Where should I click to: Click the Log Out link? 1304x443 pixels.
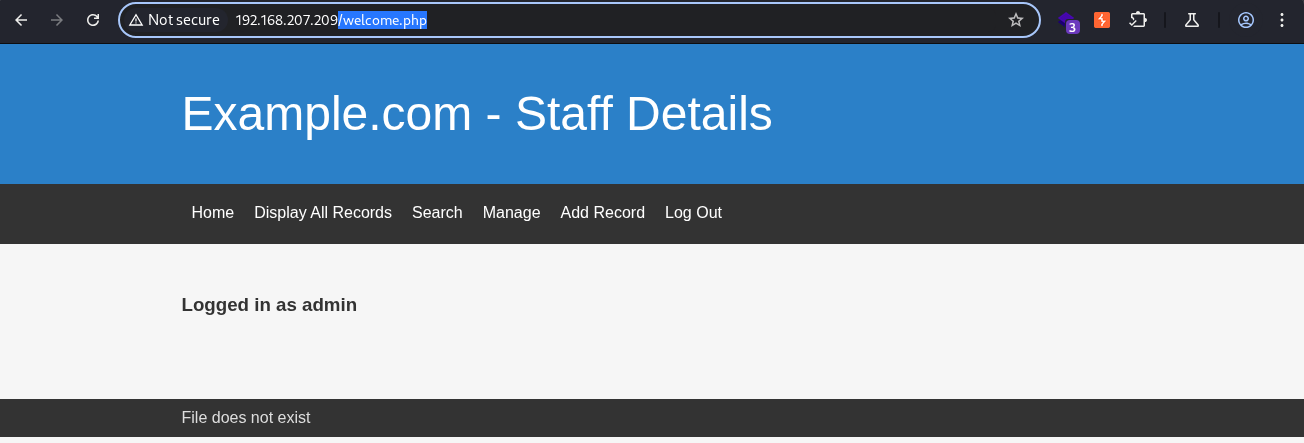(693, 213)
